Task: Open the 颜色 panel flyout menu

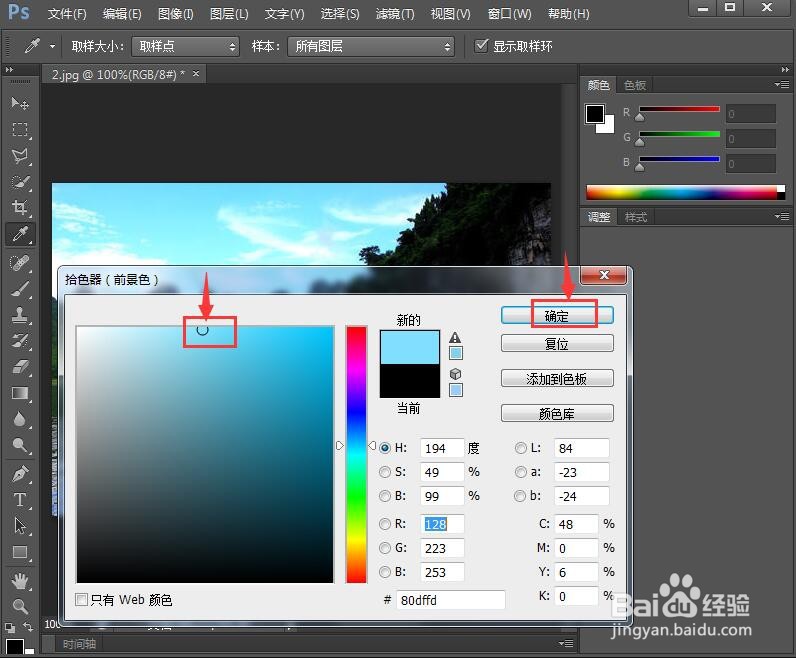Action: tap(782, 84)
